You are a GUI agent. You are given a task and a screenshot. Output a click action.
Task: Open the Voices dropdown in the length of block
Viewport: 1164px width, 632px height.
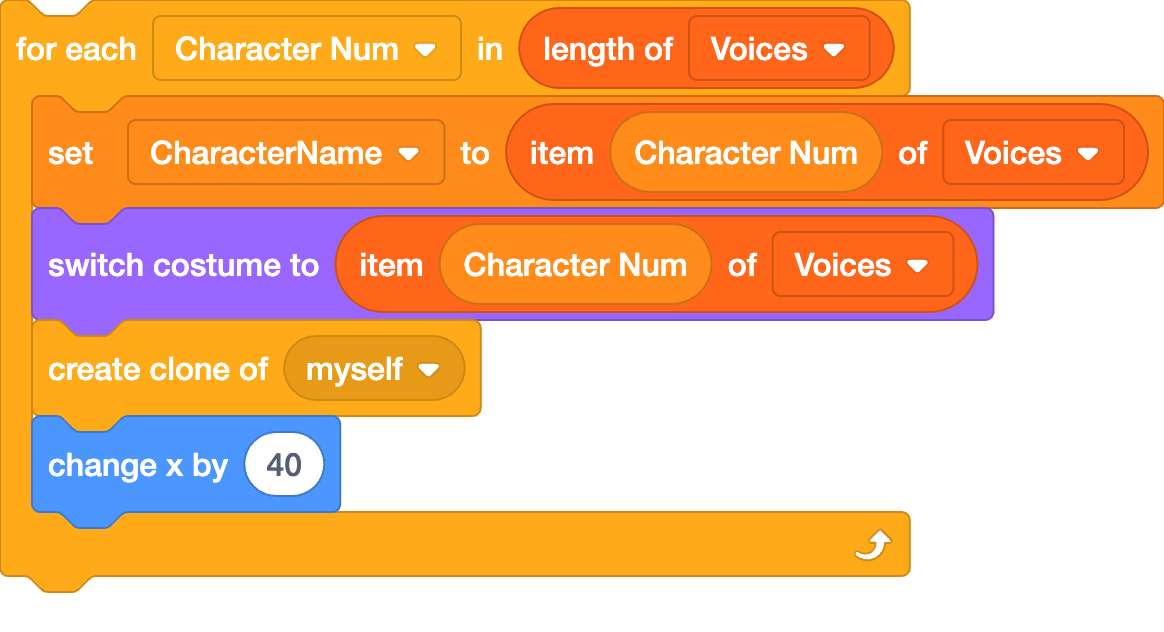tap(778, 49)
